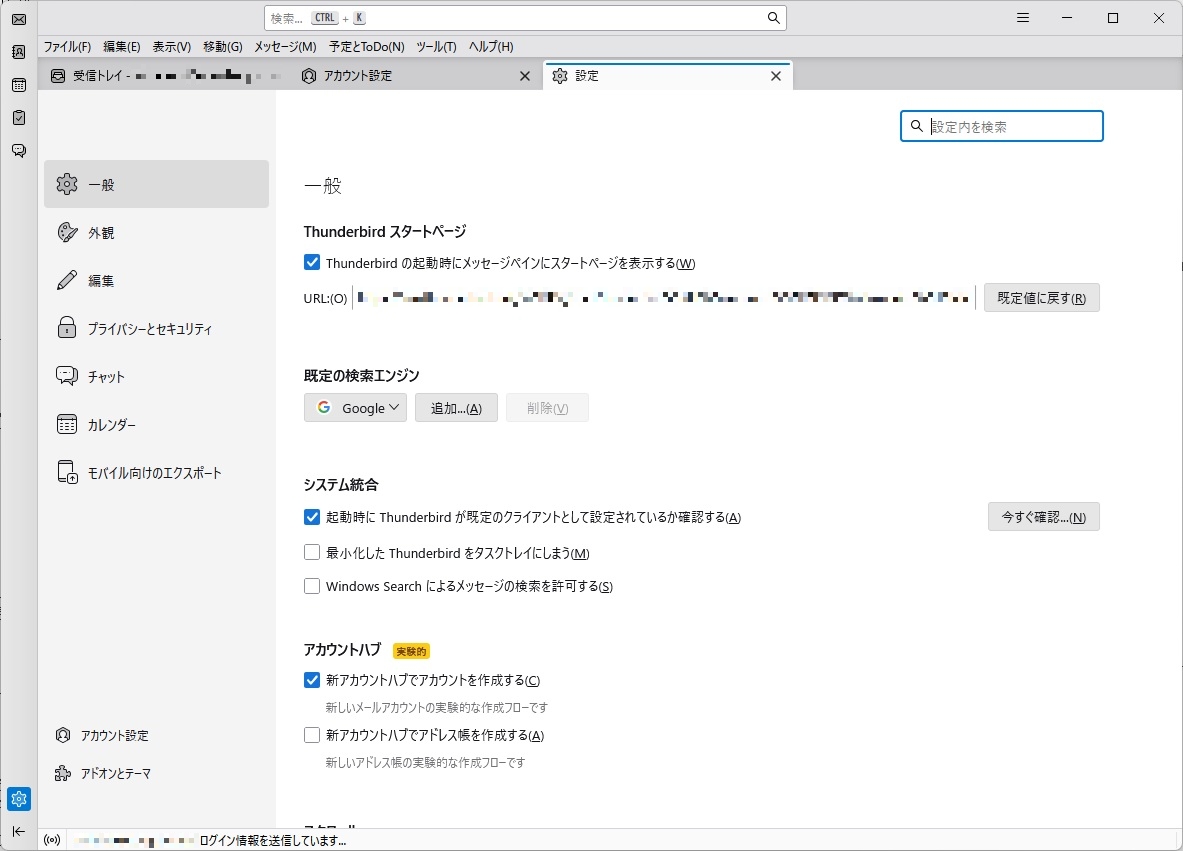Close the 設定 tab
This screenshot has height=851, width=1183.
(776, 76)
